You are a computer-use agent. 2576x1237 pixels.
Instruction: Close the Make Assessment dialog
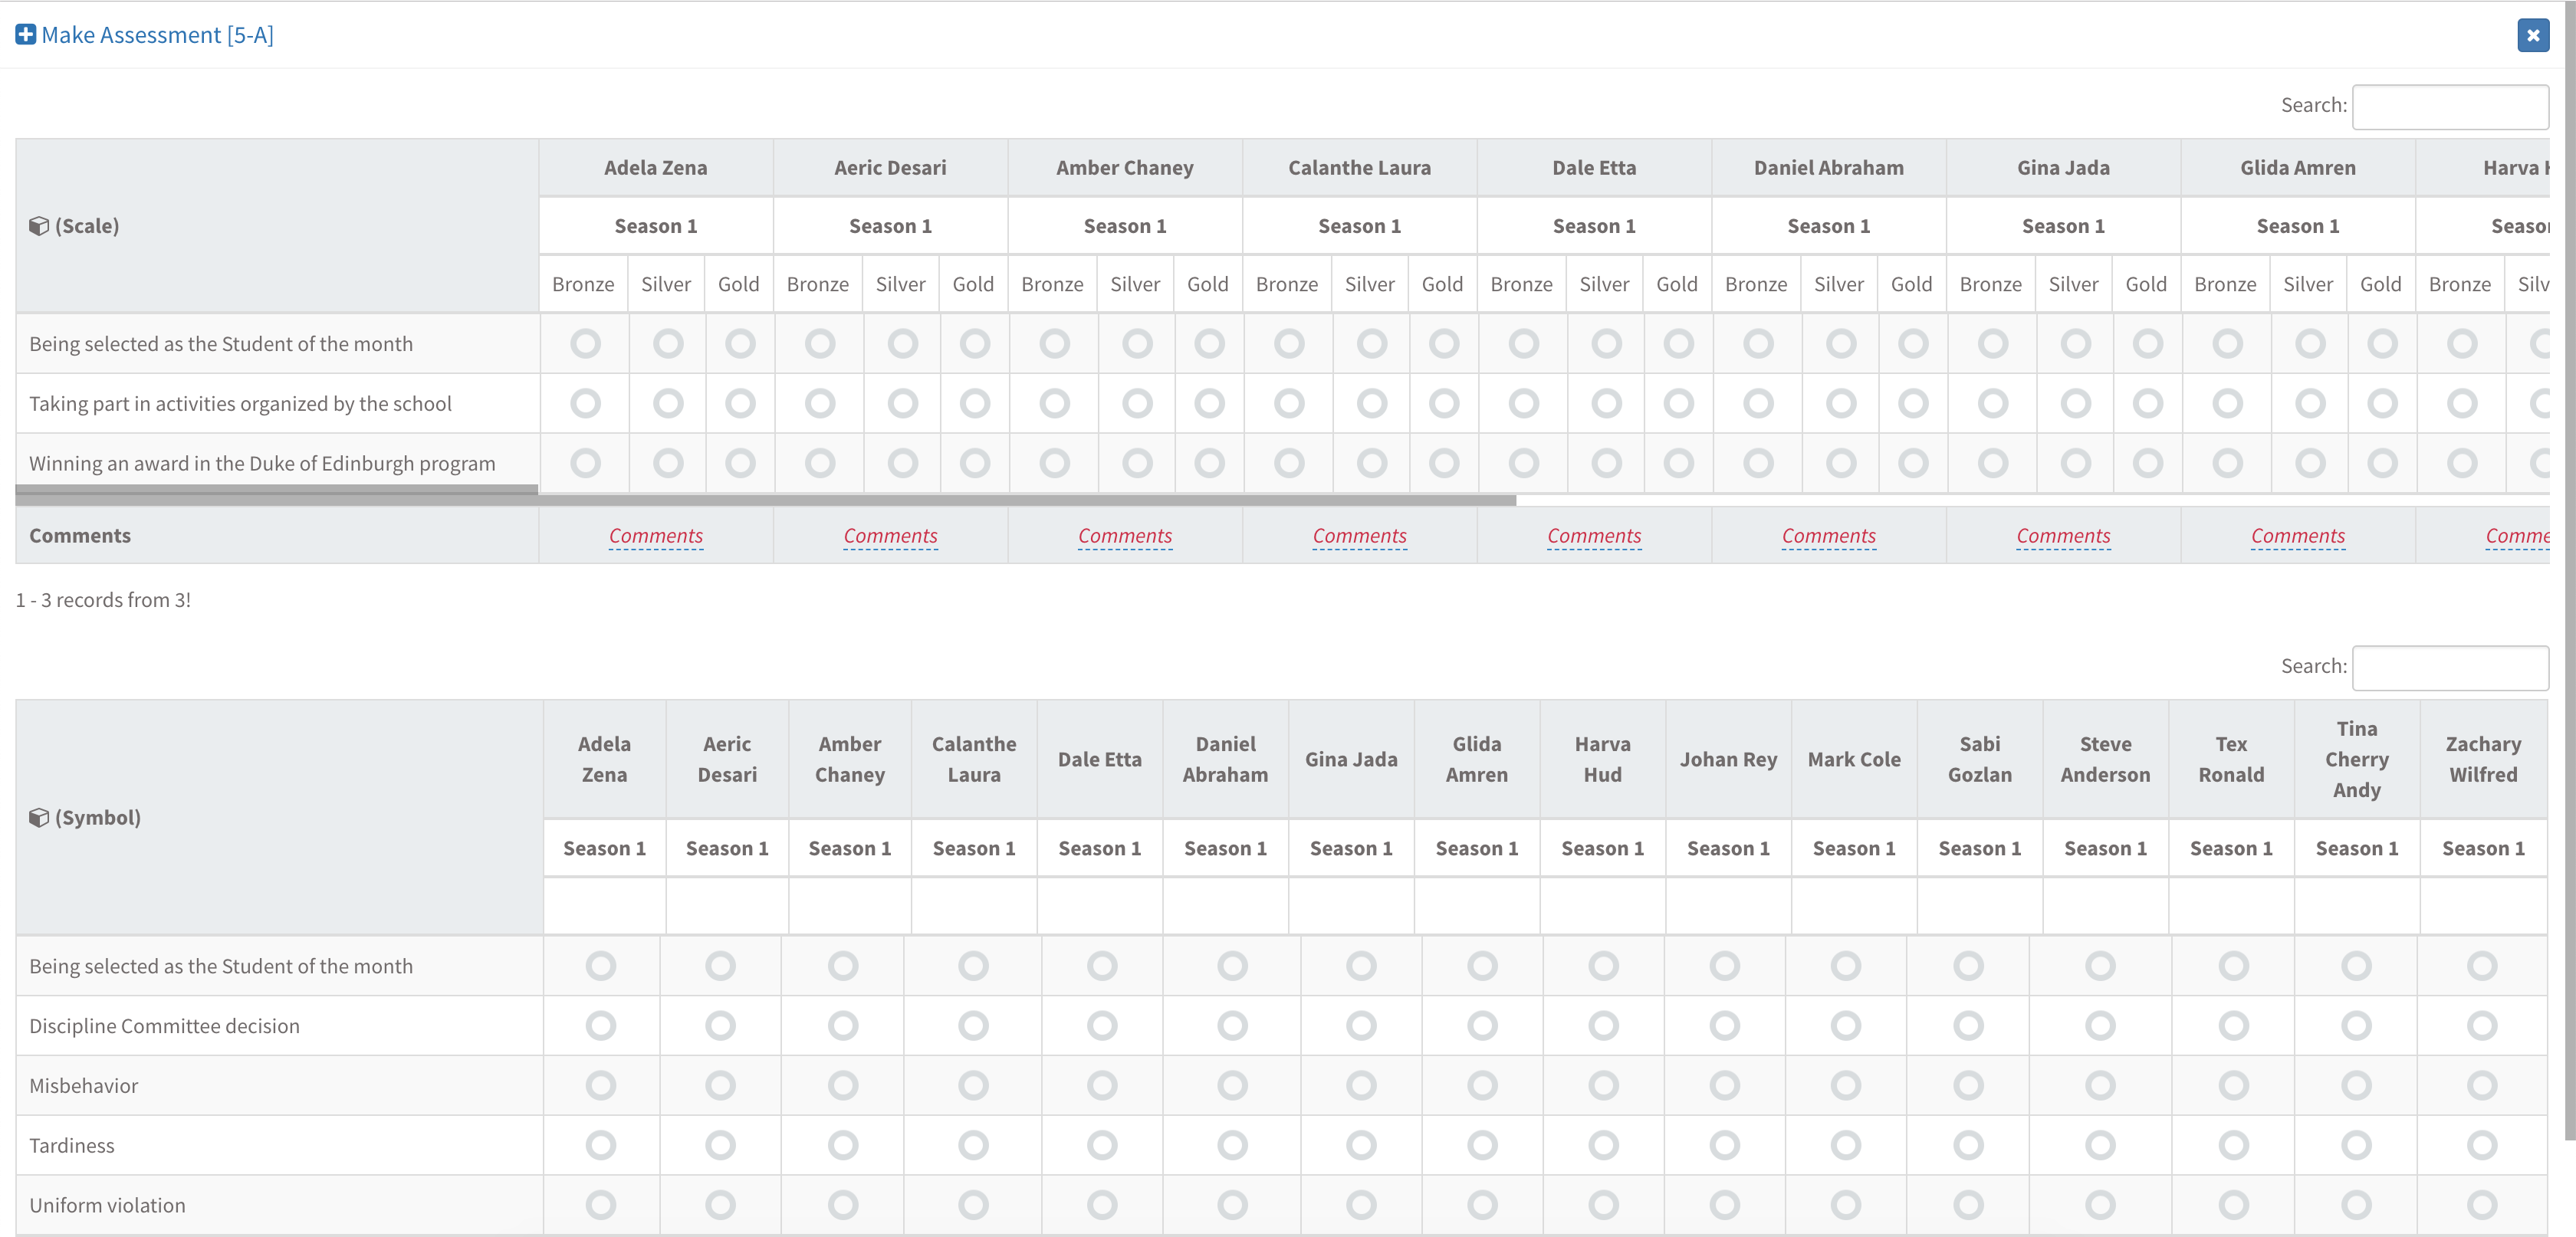pos(2532,35)
